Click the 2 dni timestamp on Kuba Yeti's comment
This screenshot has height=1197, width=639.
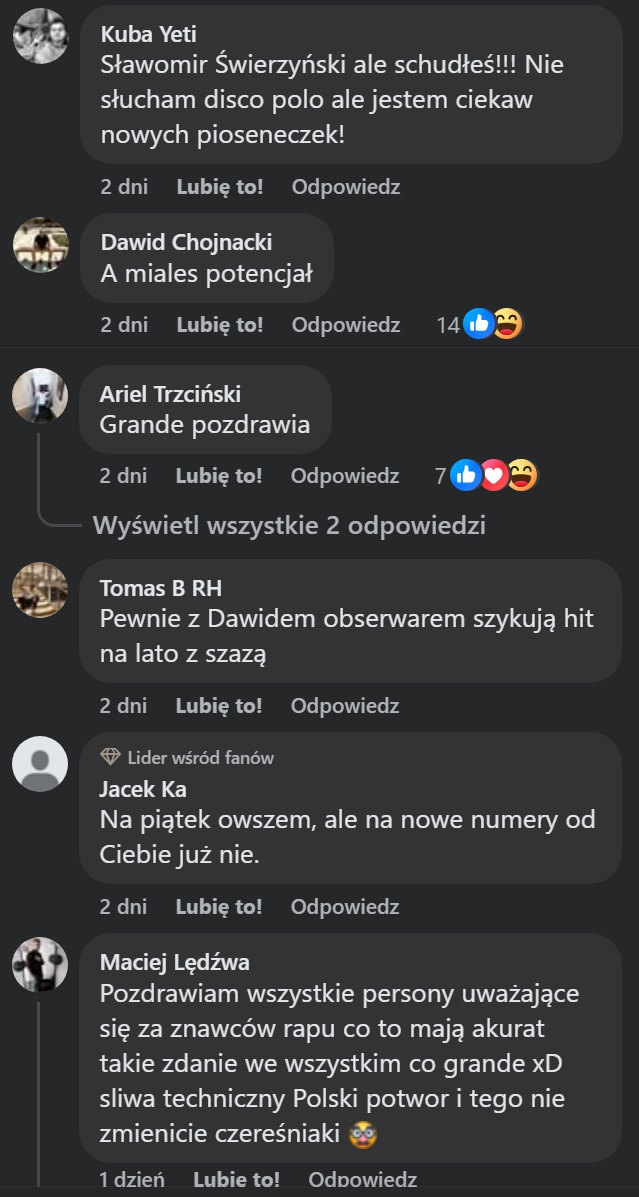[x=124, y=187]
